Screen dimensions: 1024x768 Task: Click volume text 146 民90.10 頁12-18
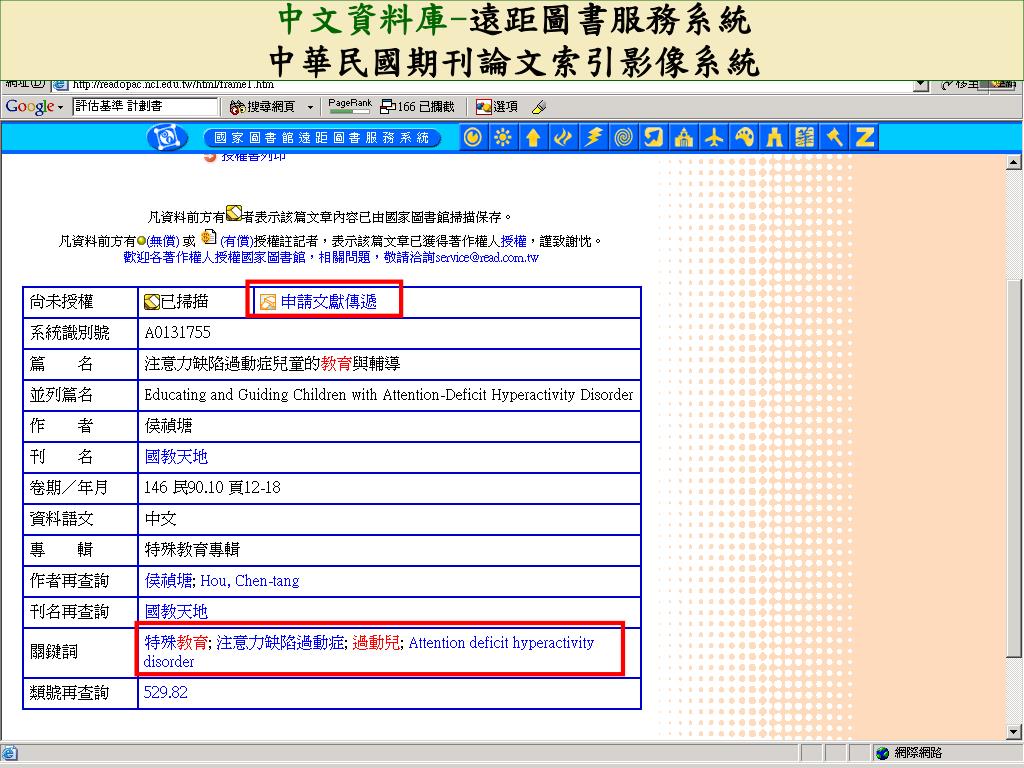[x=212, y=487]
